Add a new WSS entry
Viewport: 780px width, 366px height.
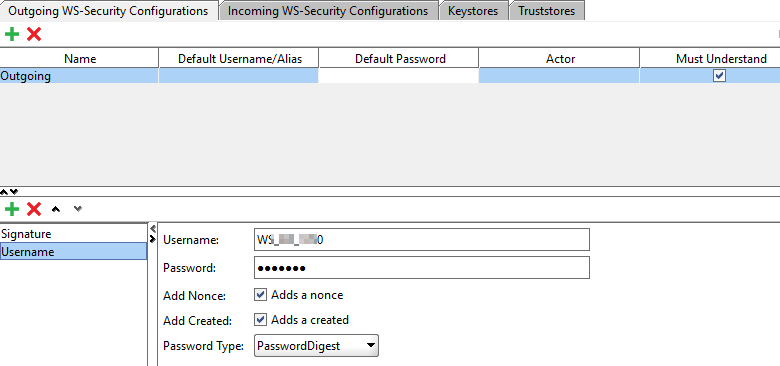12,209
